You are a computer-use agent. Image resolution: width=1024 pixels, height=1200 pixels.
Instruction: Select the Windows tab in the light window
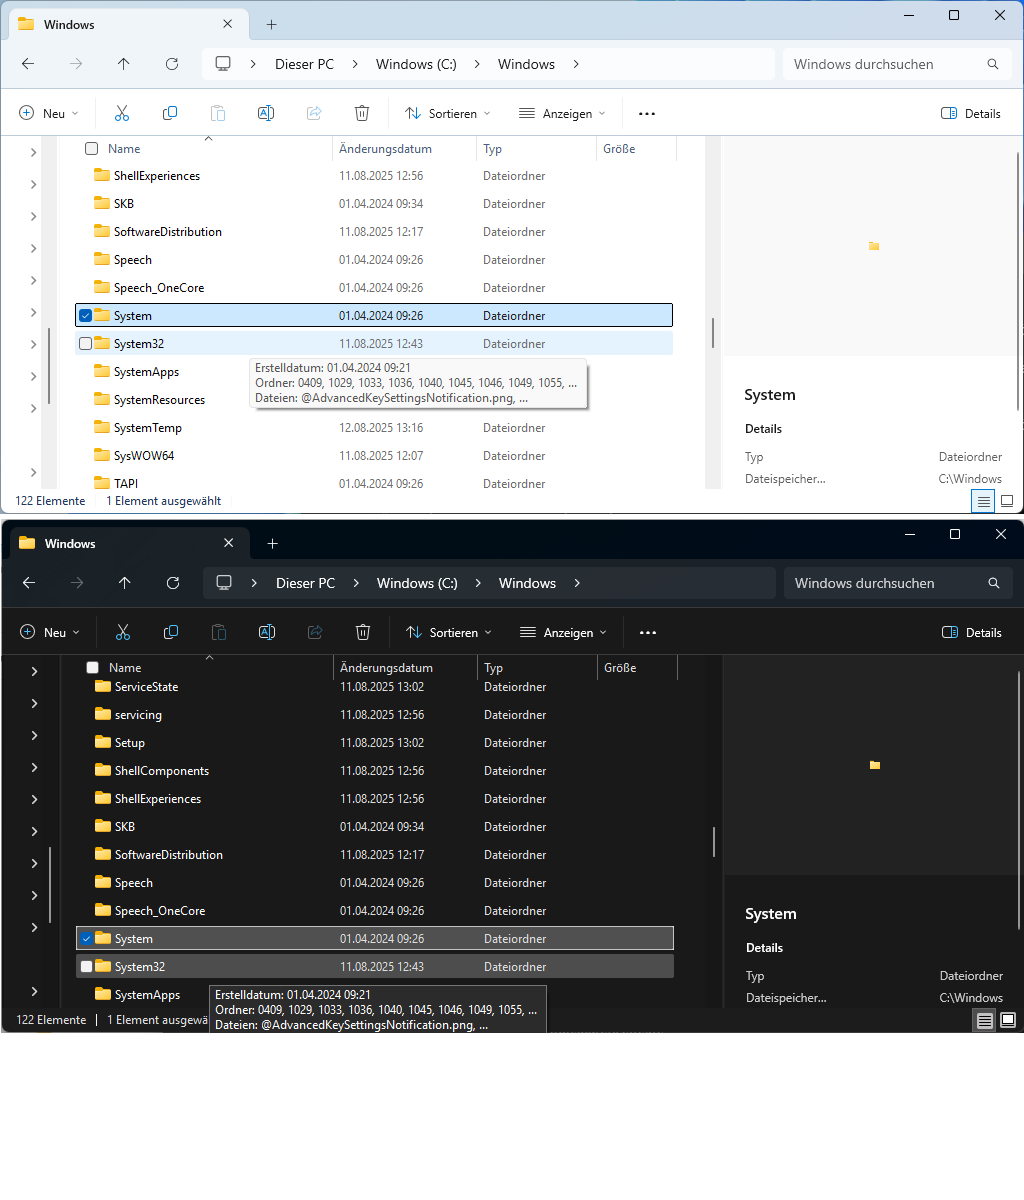(x=127, y=24)
